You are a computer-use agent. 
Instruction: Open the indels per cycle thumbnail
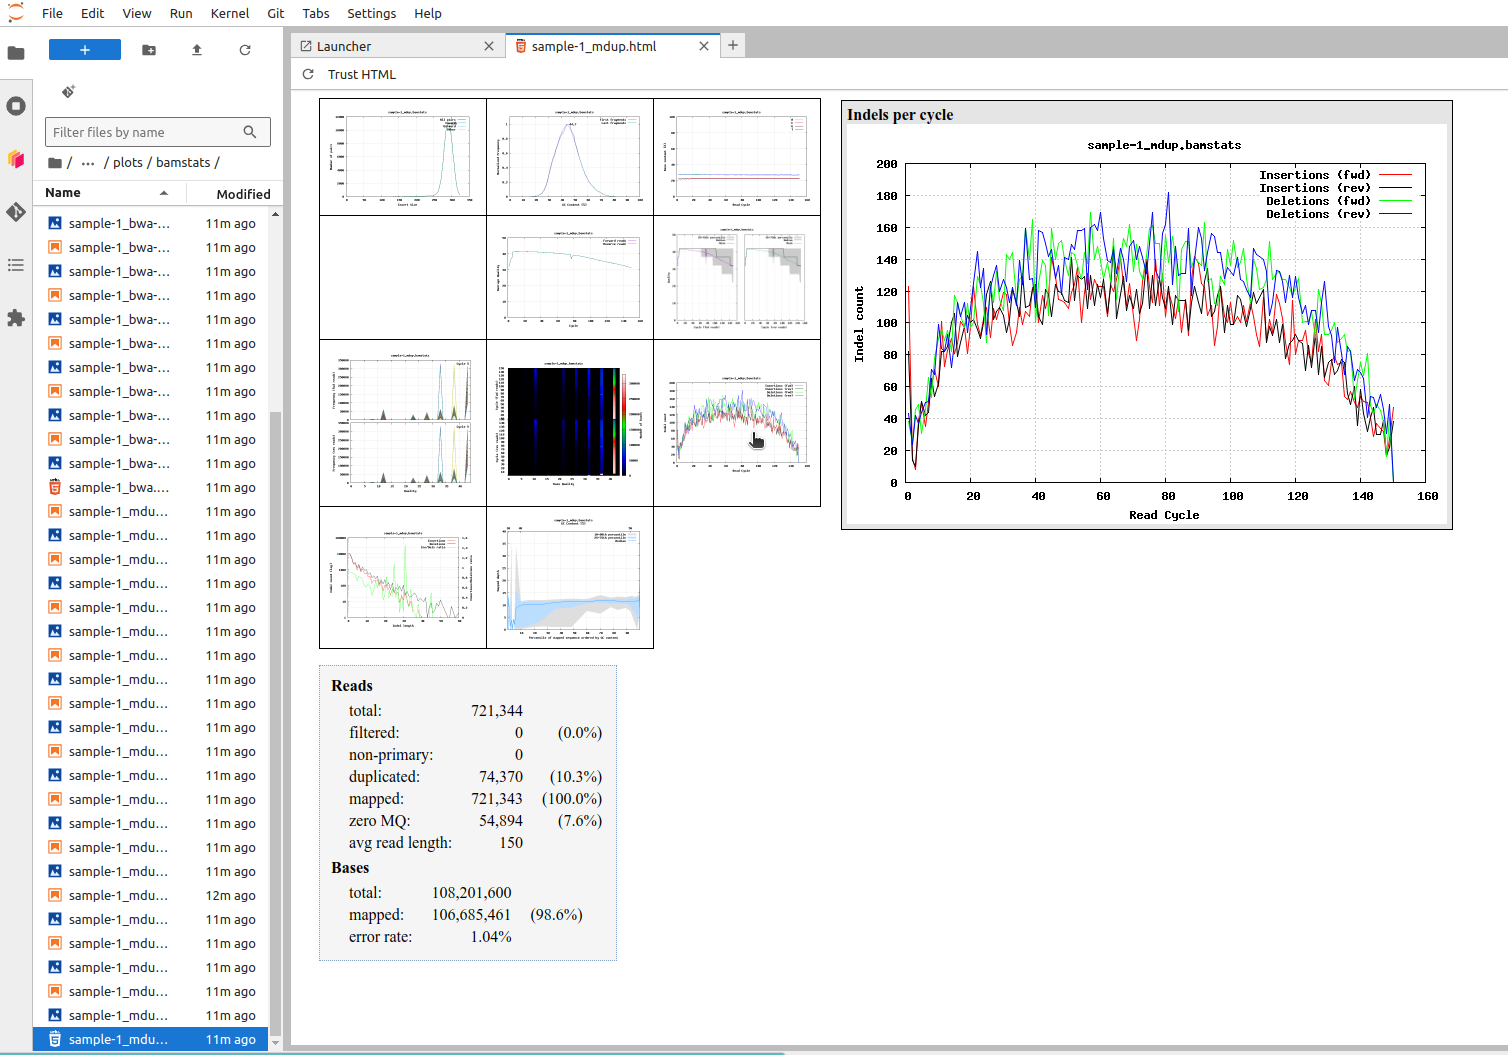pos(737,423)
